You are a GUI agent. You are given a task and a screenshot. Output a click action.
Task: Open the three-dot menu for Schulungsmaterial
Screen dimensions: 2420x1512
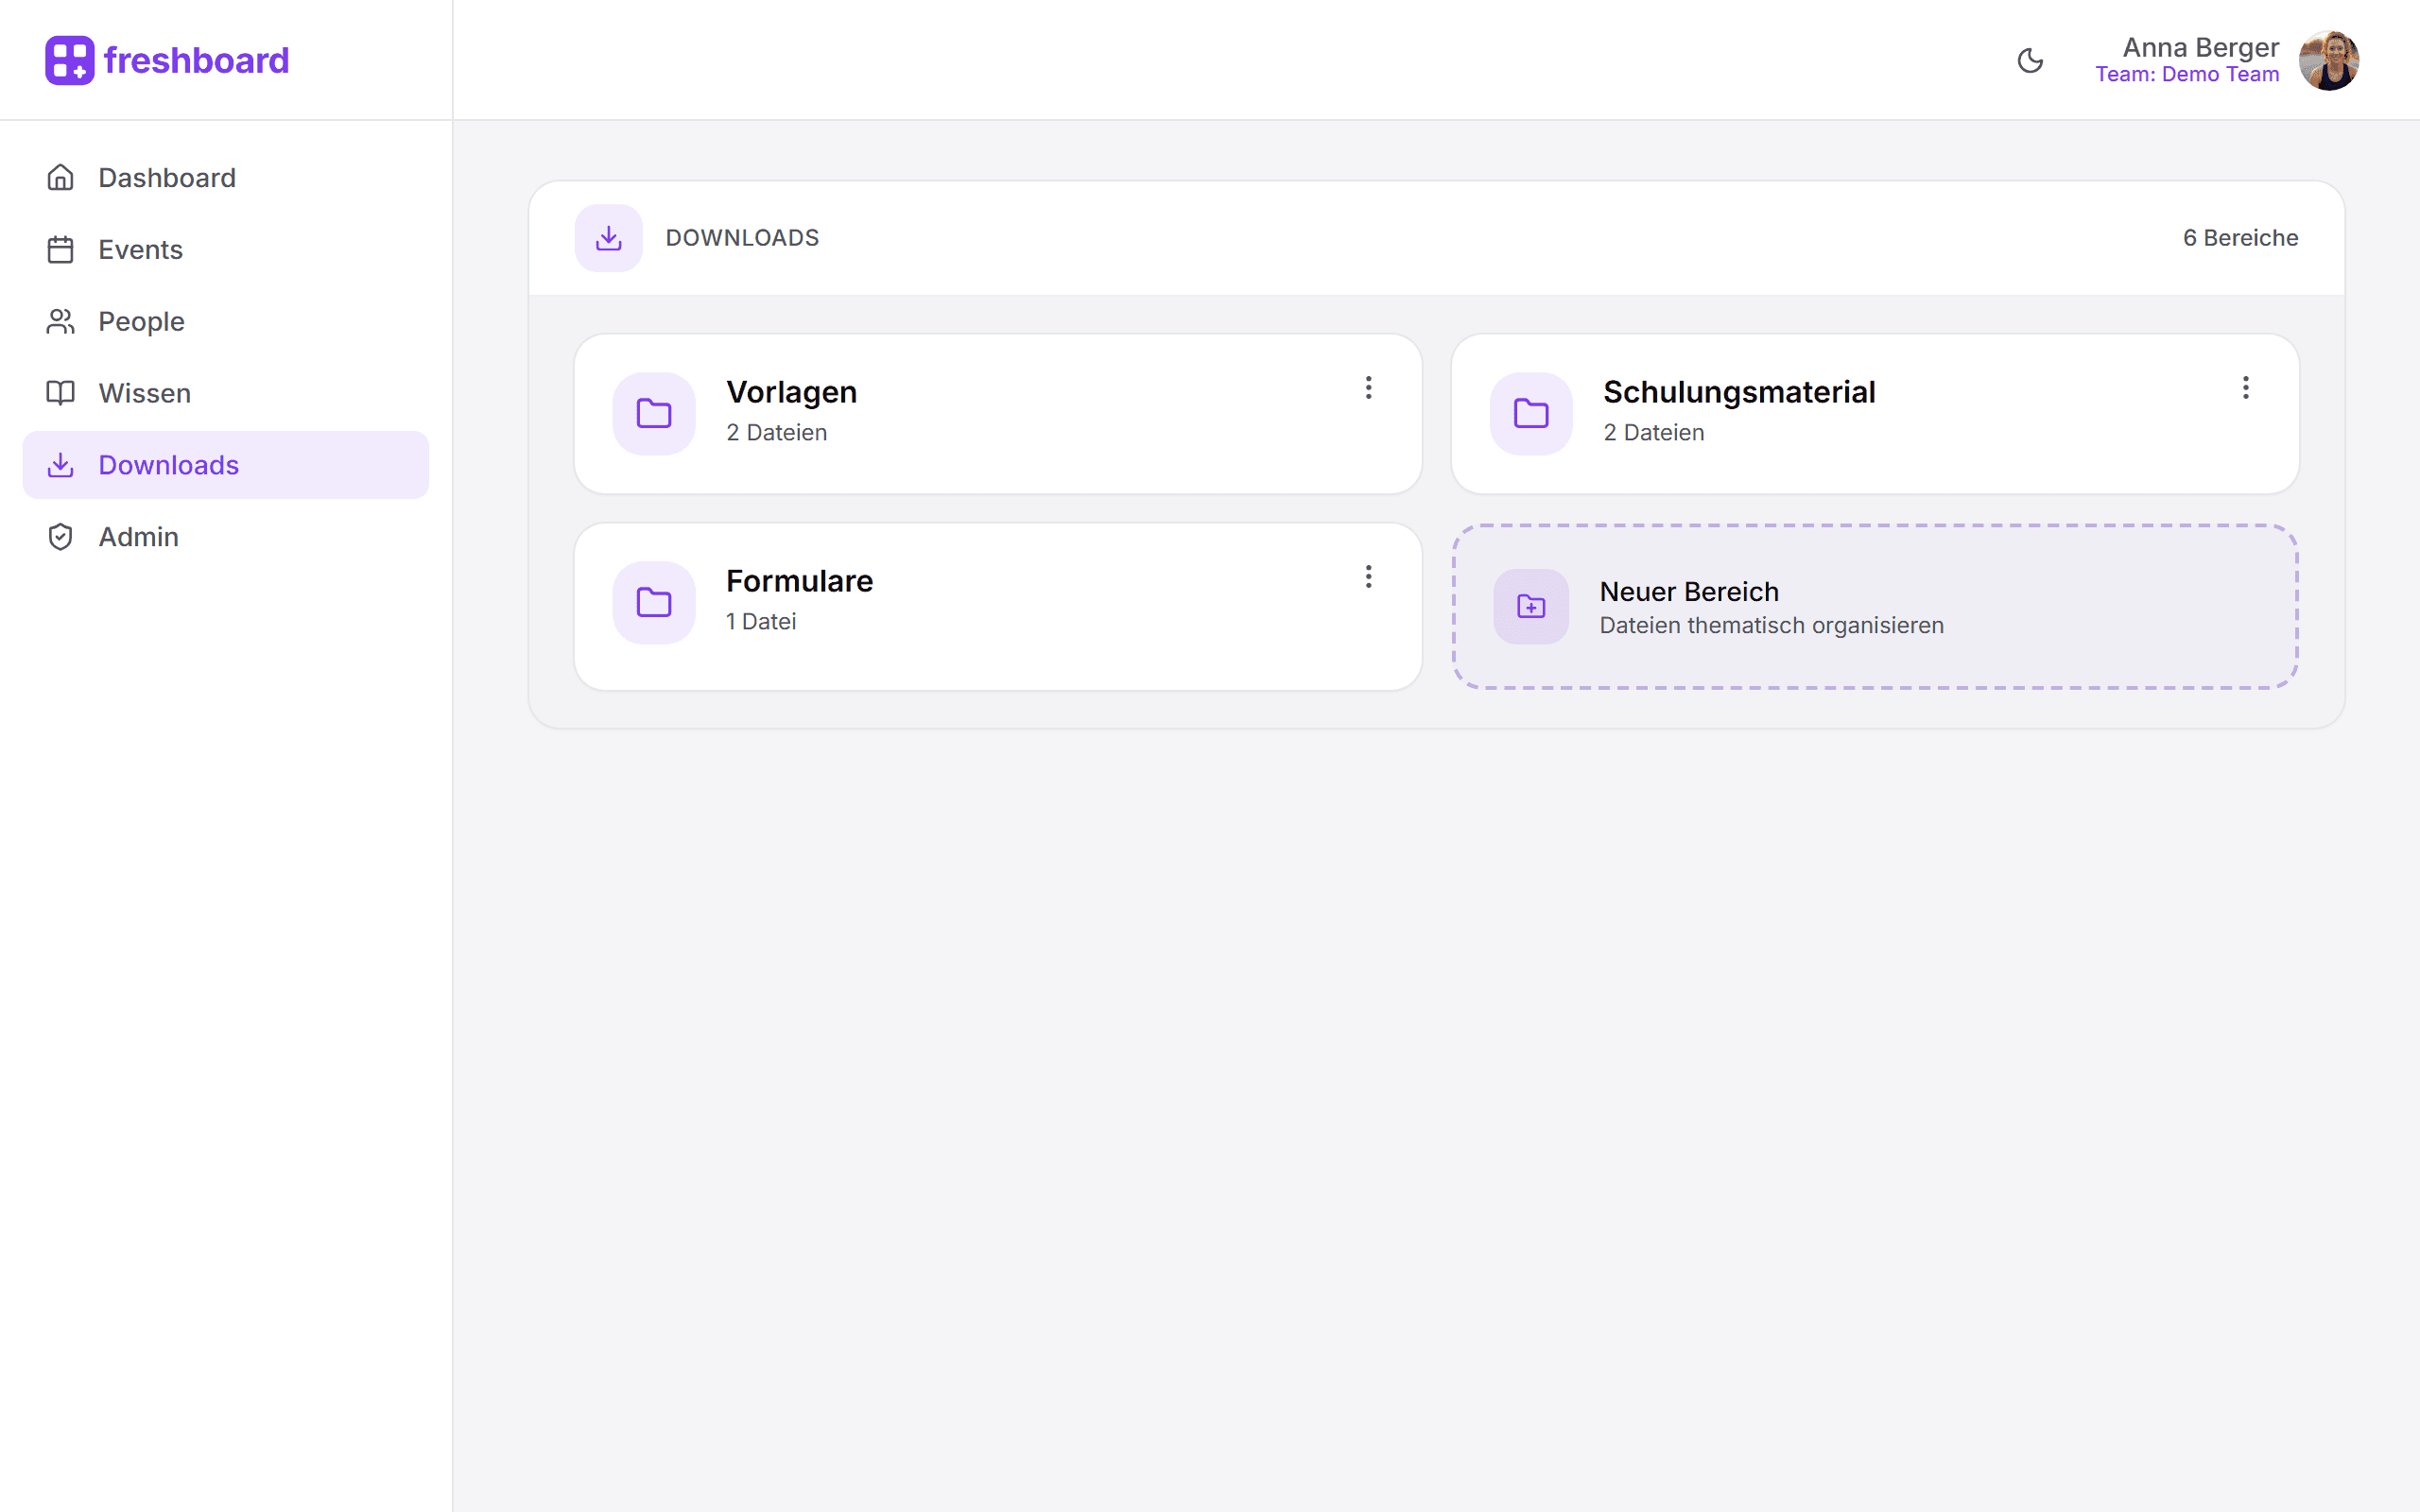click(x=2245, y=388)
